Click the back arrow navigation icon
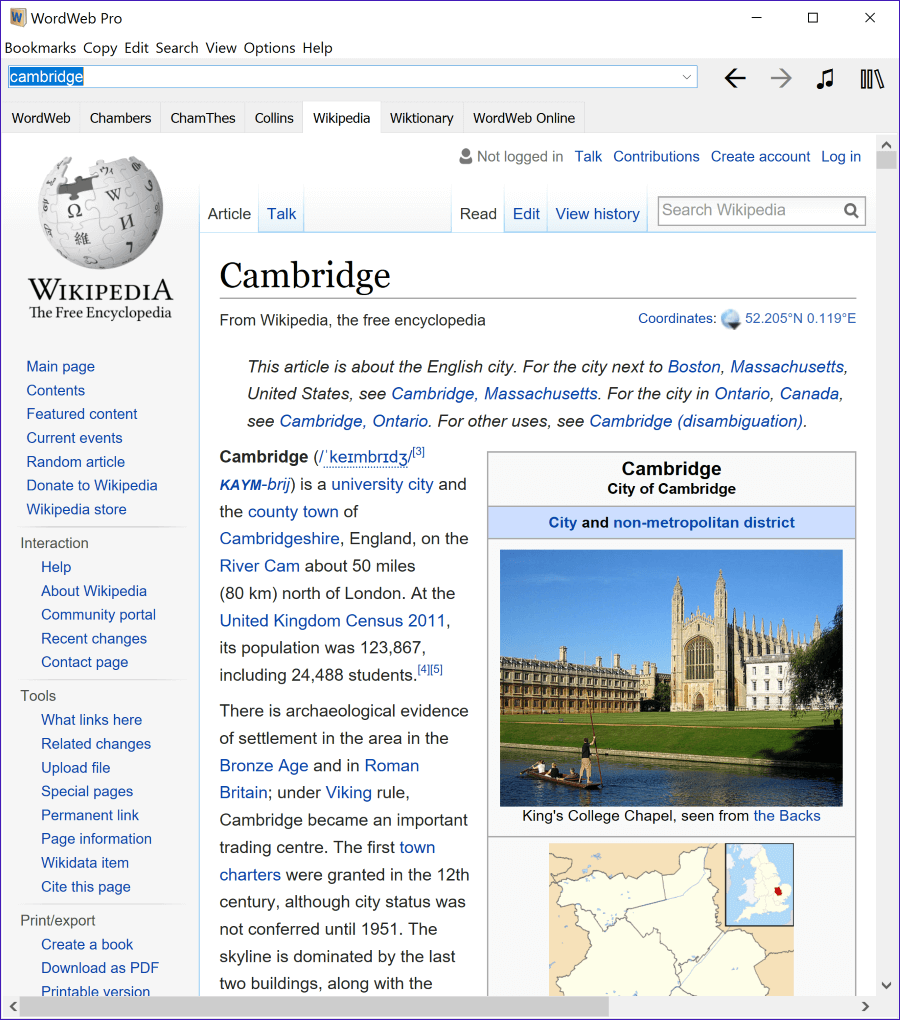This screenshot has width=900, height=1020. coord(735,78)
